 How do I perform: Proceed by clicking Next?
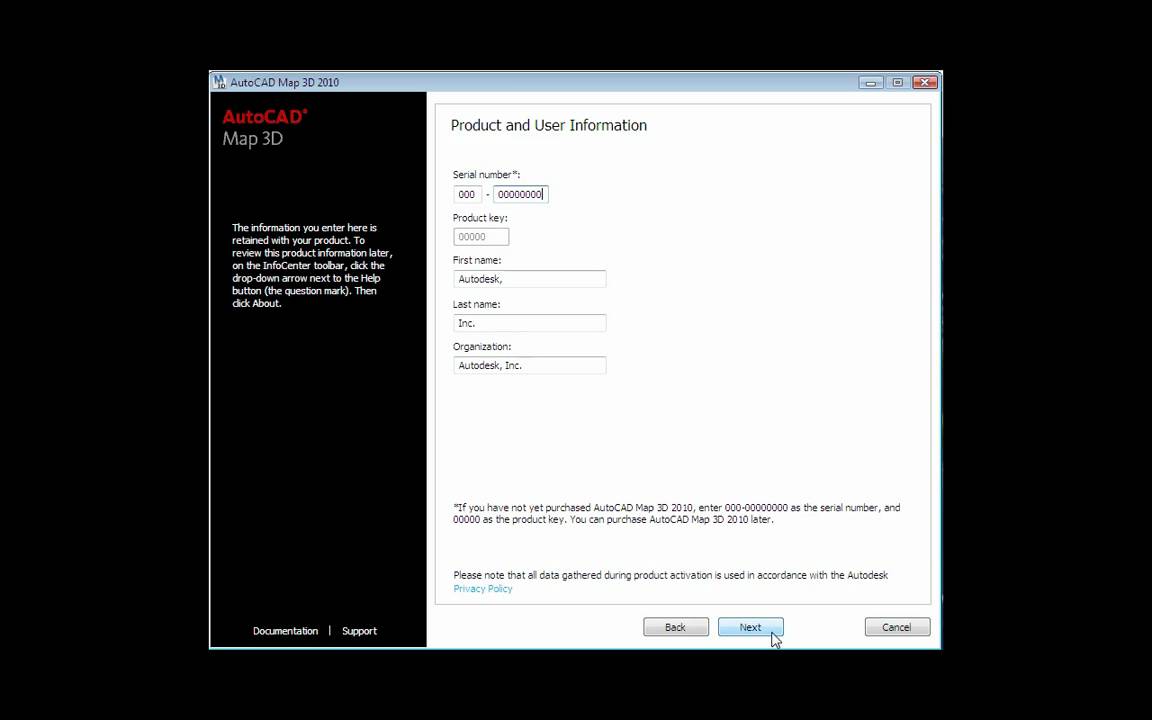point(751,627)
